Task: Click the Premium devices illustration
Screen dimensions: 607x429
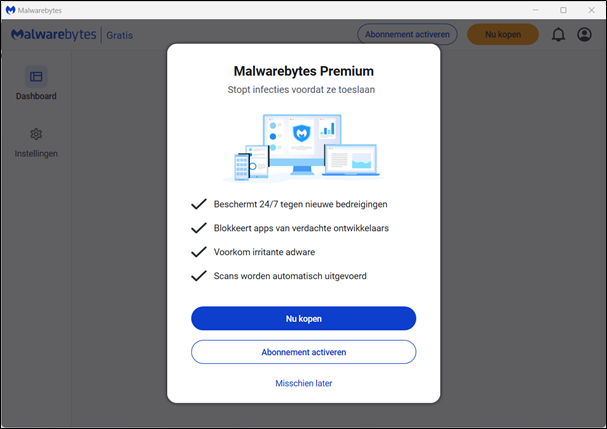Action: 304,148
